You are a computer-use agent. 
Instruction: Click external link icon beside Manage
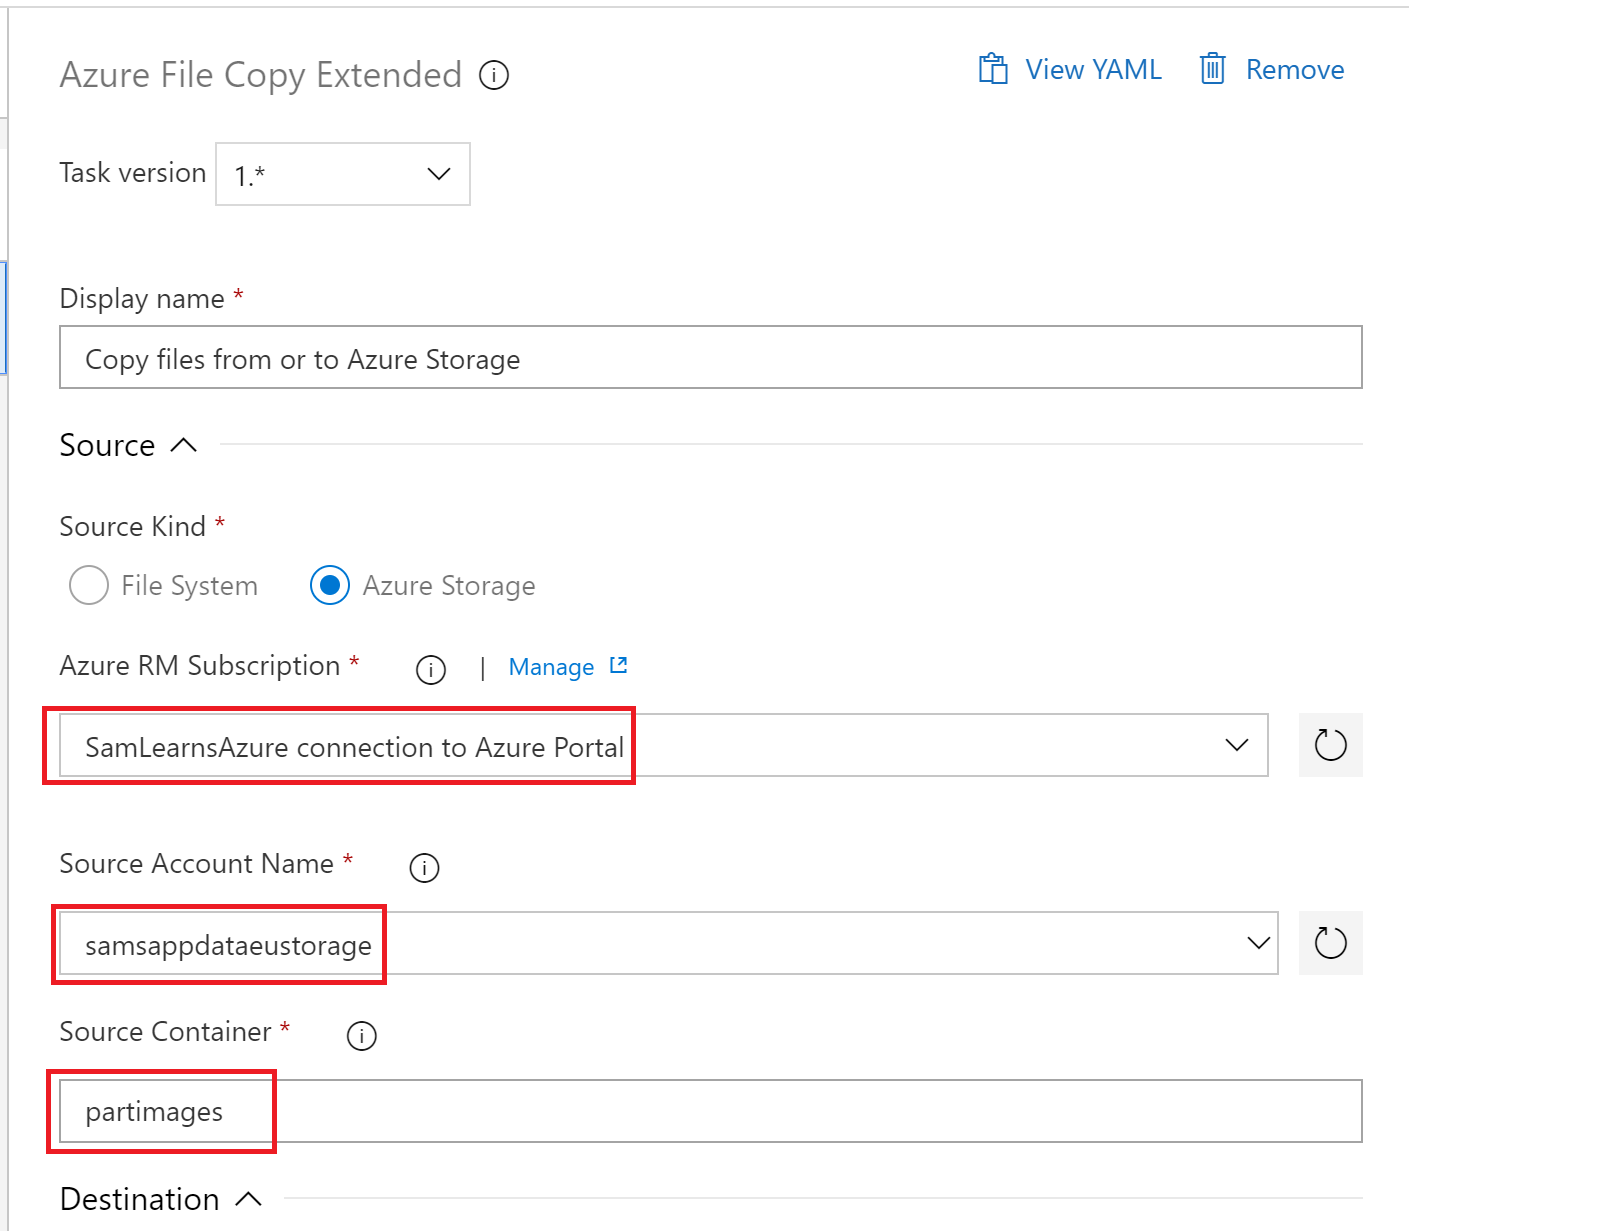click(x=619, y=666)
